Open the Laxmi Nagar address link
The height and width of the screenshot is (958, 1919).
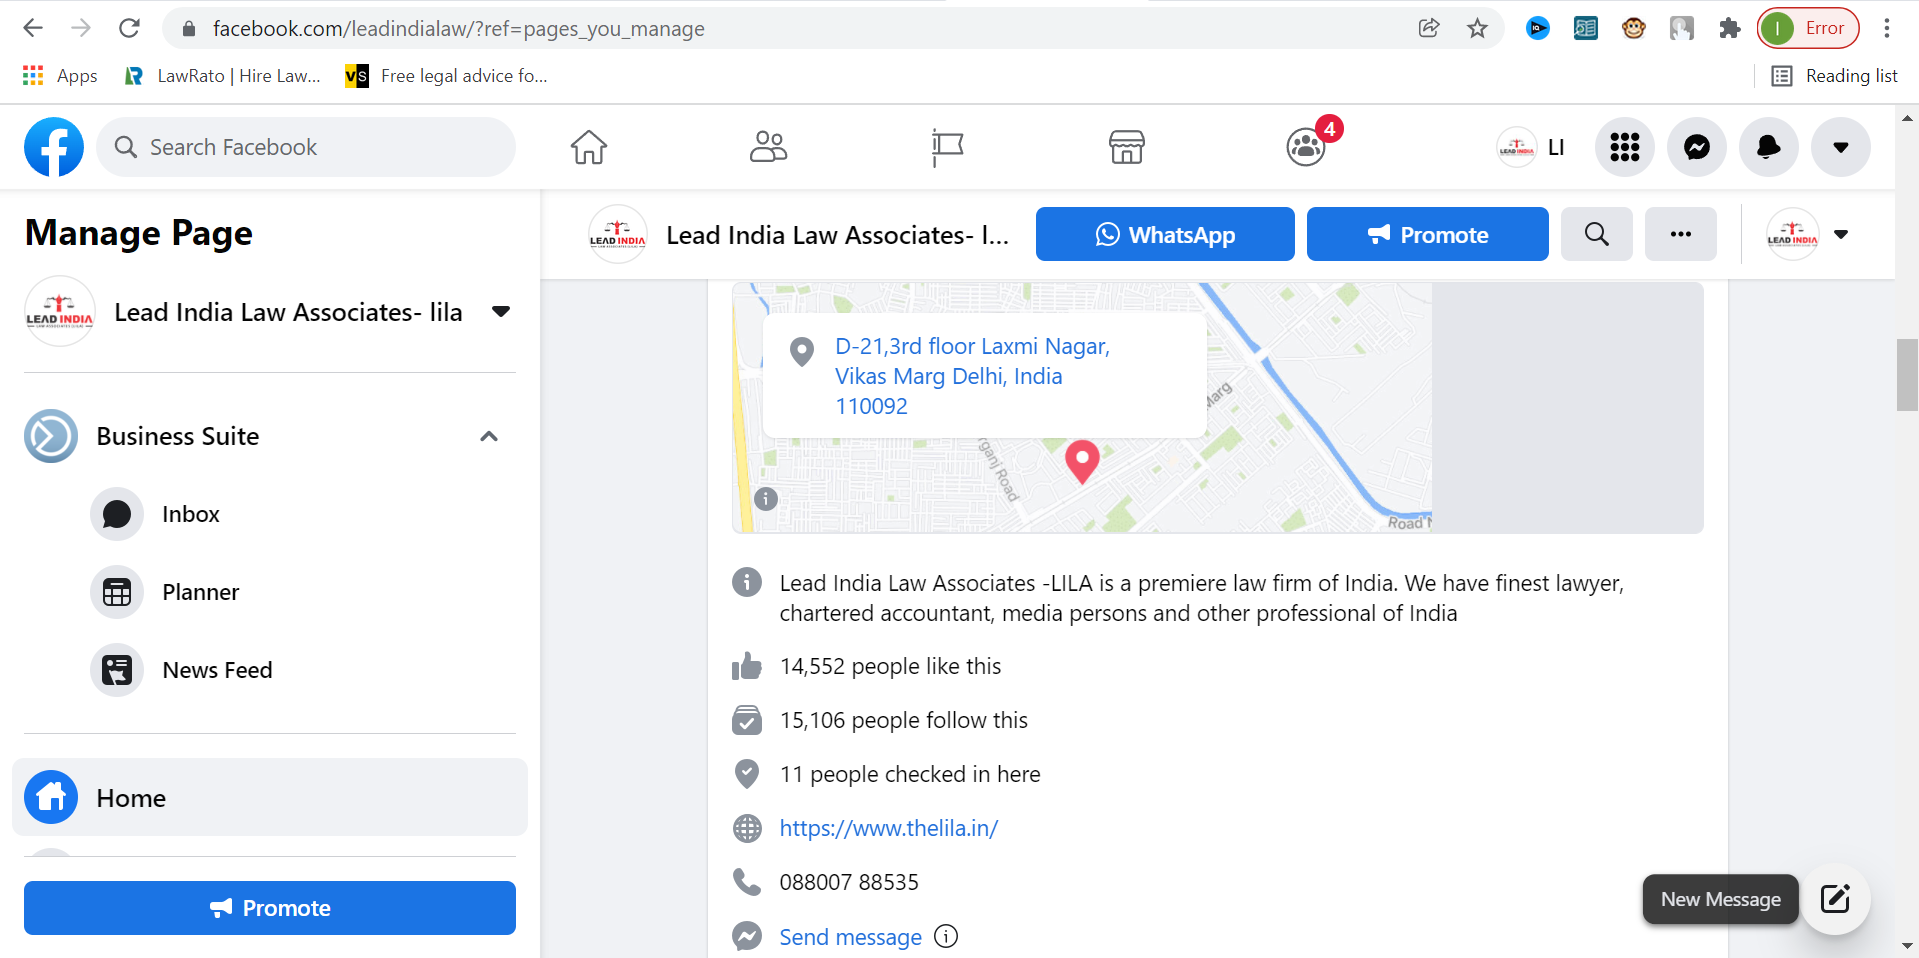972,376
